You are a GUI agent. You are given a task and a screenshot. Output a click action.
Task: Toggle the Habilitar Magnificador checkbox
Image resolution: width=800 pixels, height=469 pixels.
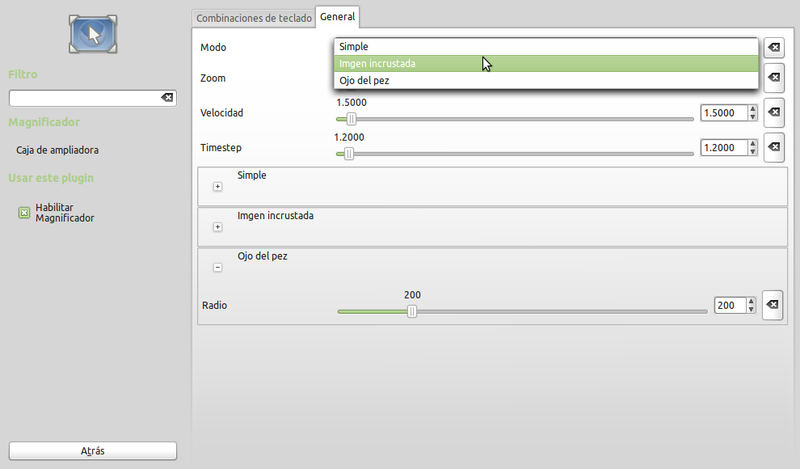25,212
